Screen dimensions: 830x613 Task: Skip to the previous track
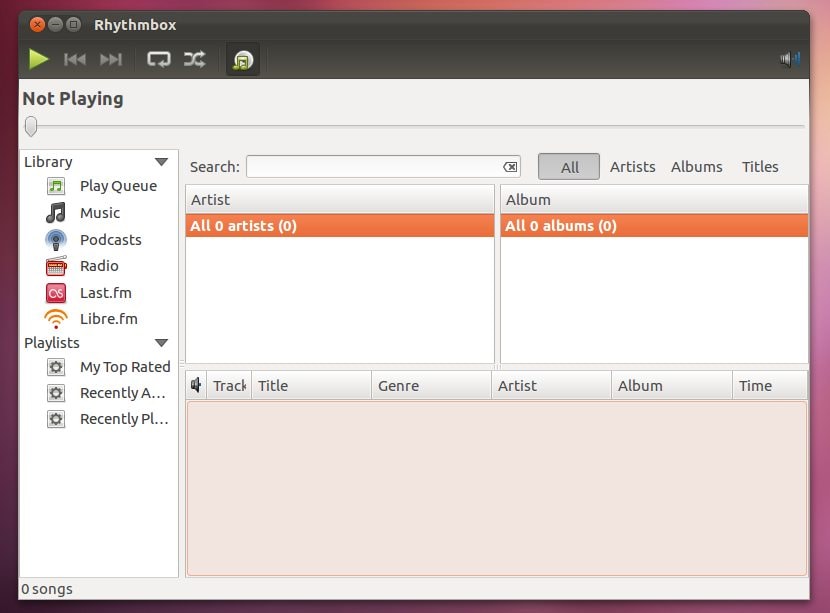(x=75, y=59)
